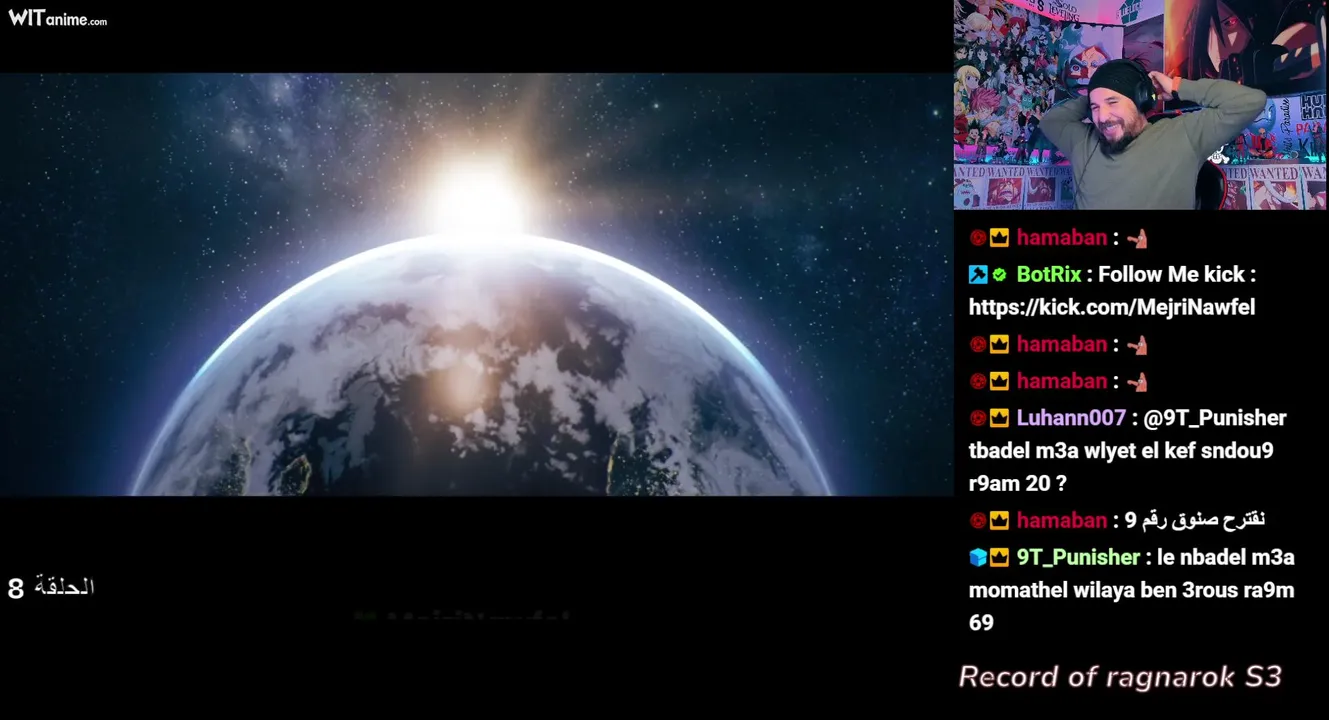Click the hand emoji in hamaban's message above BotRix

pyautogui.click(x=1137, y=238)
